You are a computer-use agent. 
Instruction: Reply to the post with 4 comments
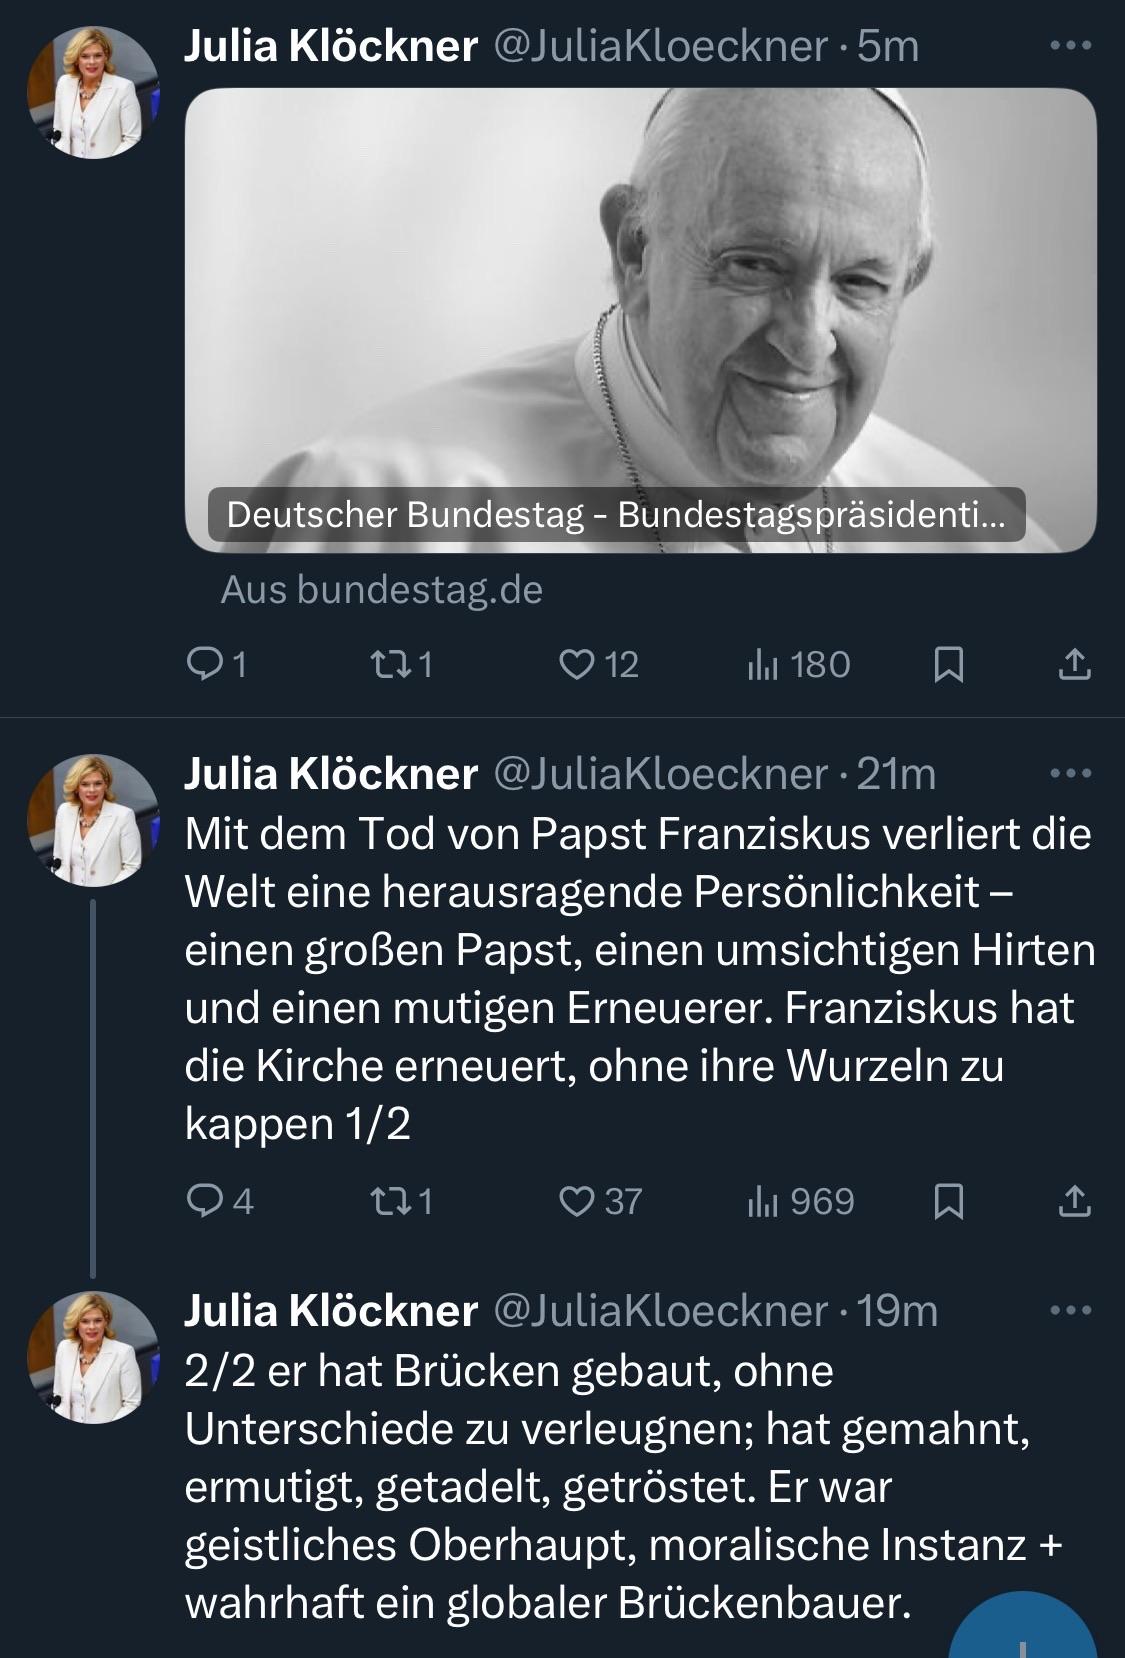pyautogui.click(x=220, y=1201)
